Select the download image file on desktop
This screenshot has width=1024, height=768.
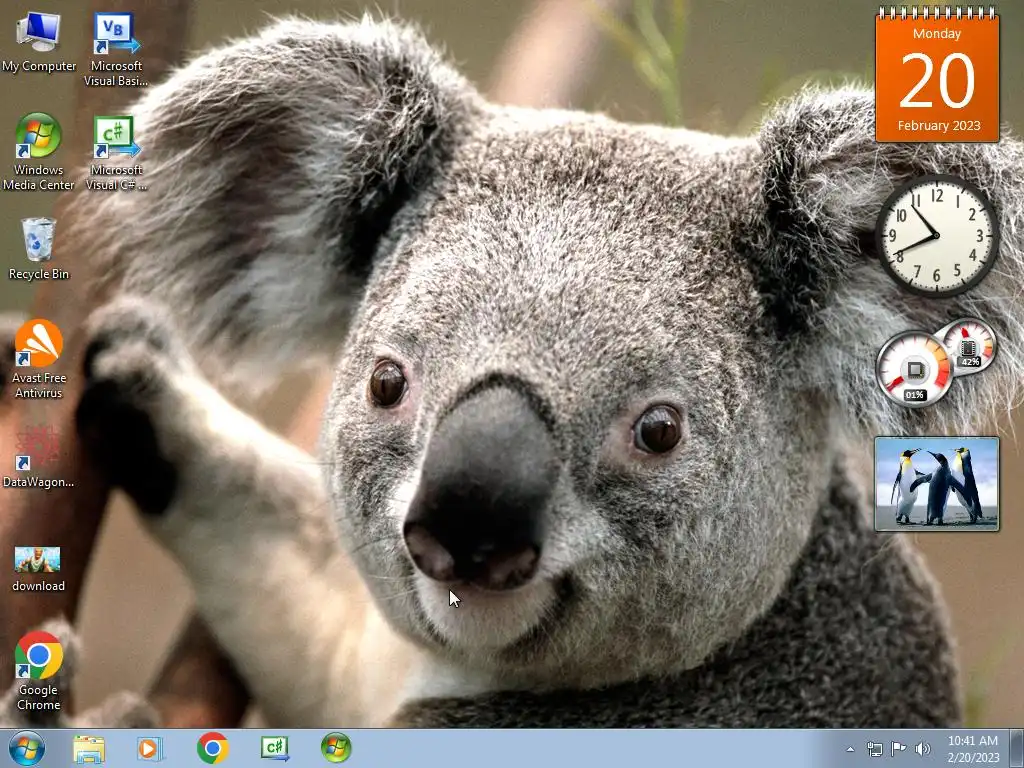tap(39, 569)
